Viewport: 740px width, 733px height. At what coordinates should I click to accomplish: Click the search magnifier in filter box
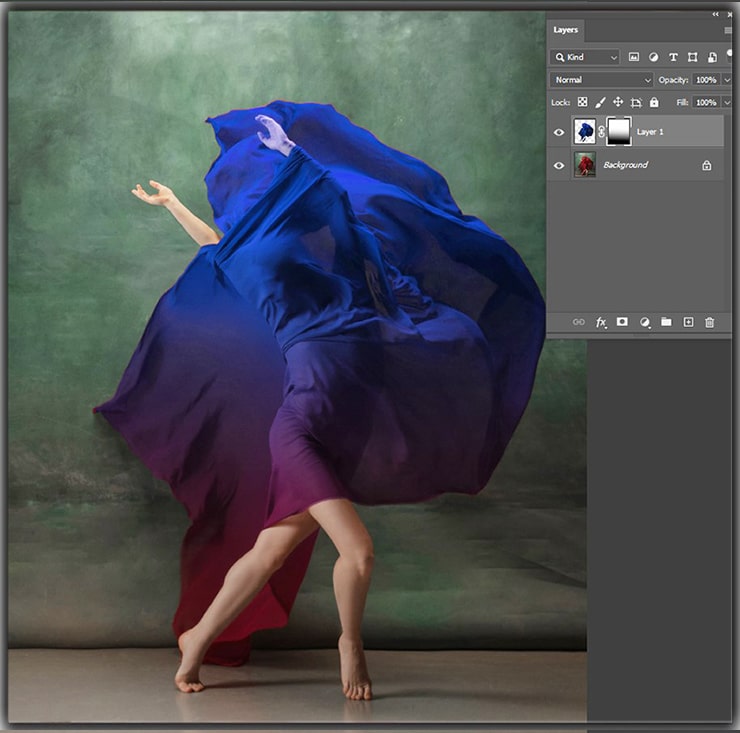(x=560, y=57)
